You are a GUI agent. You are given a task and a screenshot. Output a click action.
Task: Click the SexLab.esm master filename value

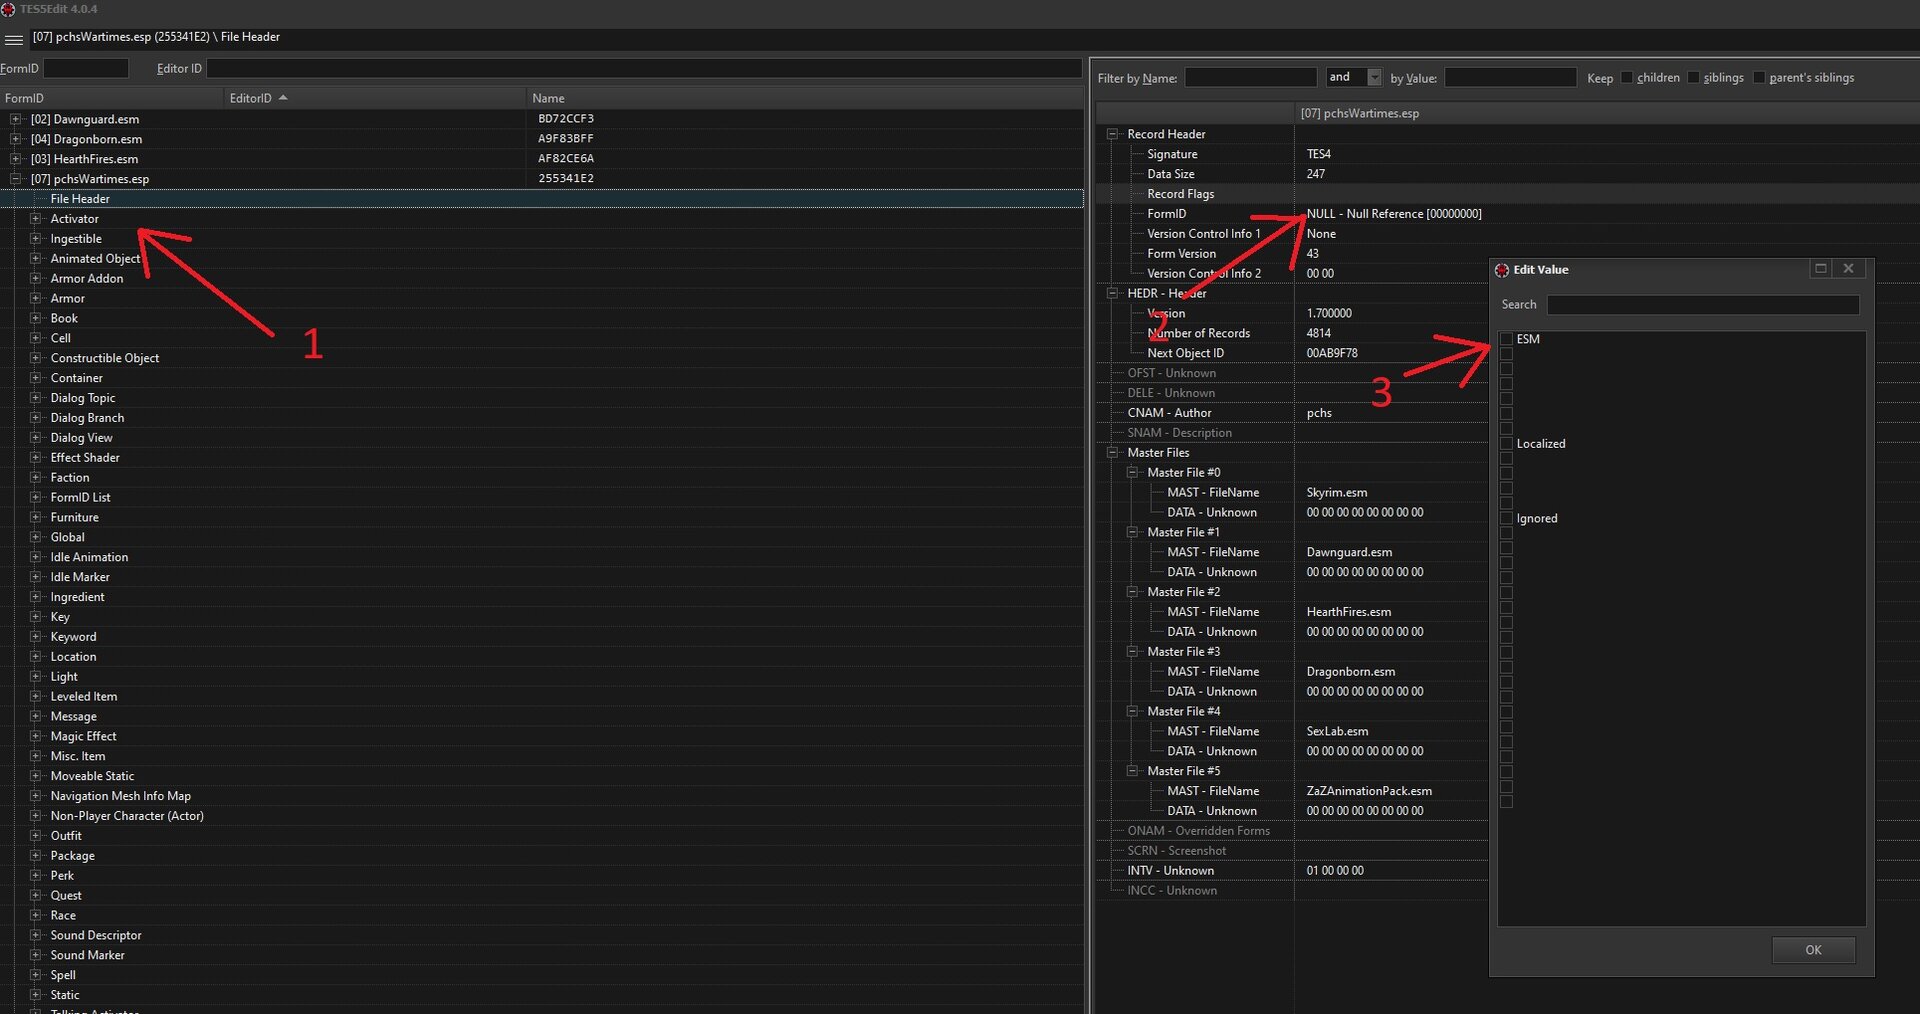(1337, 732)
